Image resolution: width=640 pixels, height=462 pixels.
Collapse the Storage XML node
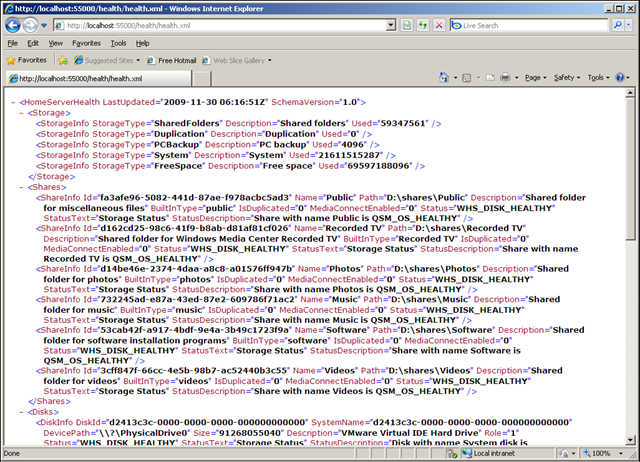(x=22, y=113)
